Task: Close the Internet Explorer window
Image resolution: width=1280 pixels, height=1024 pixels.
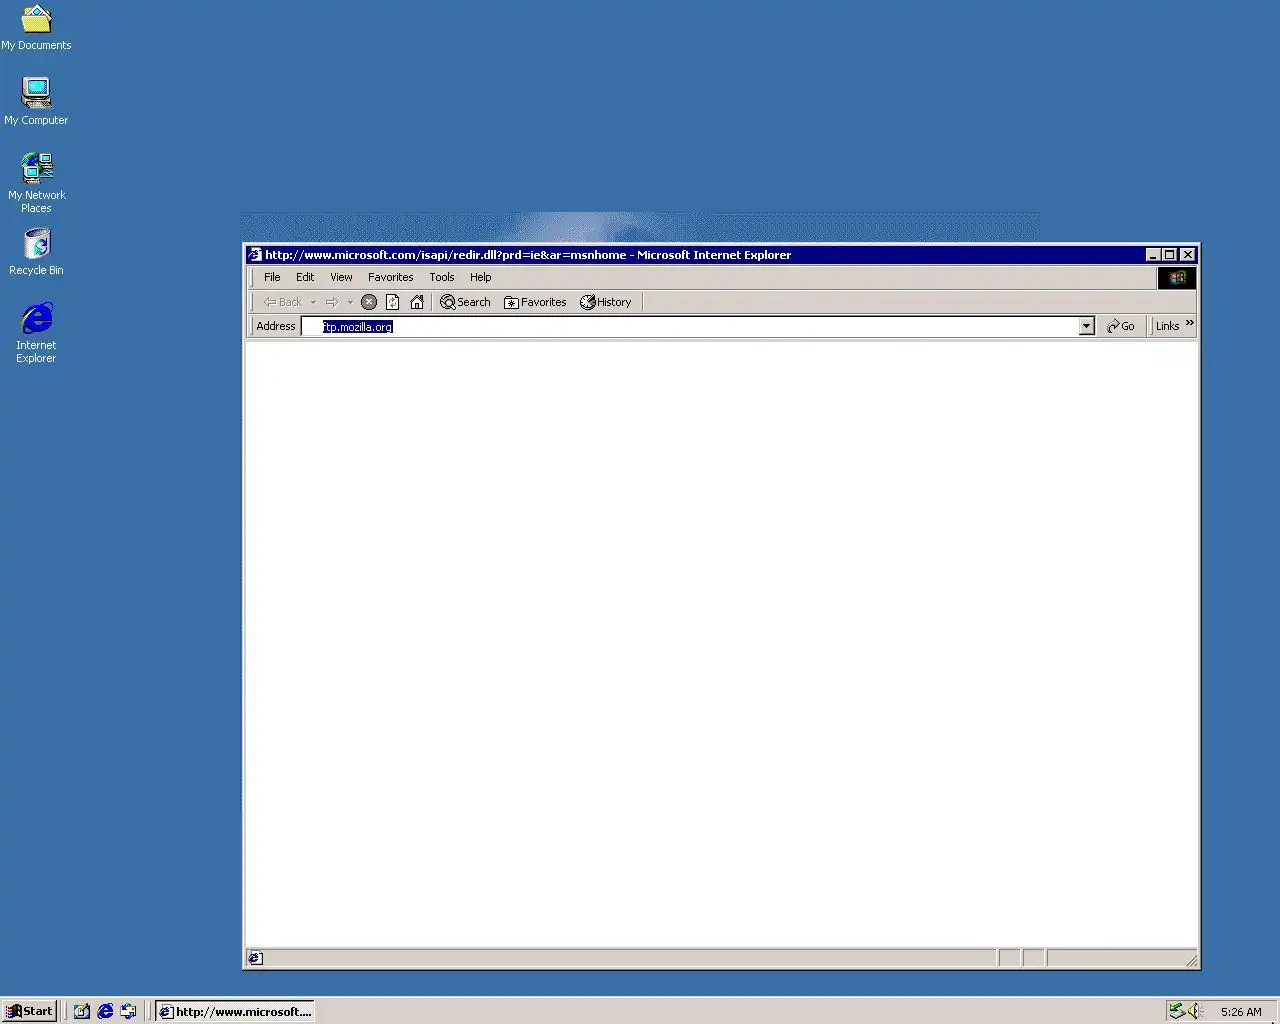Action: [x=1187, y=255]
